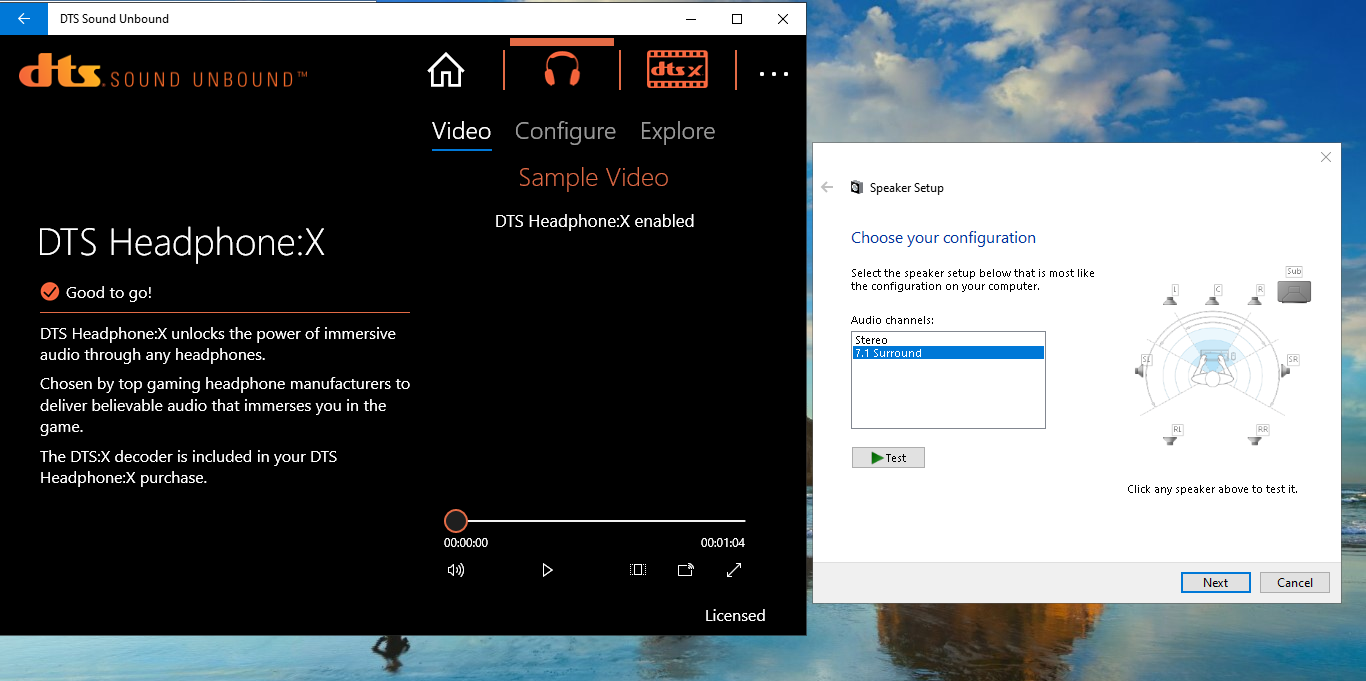Viewport: 1366px width, 681px height.
Task: Enter full screen video mode
Action: click(x=734, y=570)
